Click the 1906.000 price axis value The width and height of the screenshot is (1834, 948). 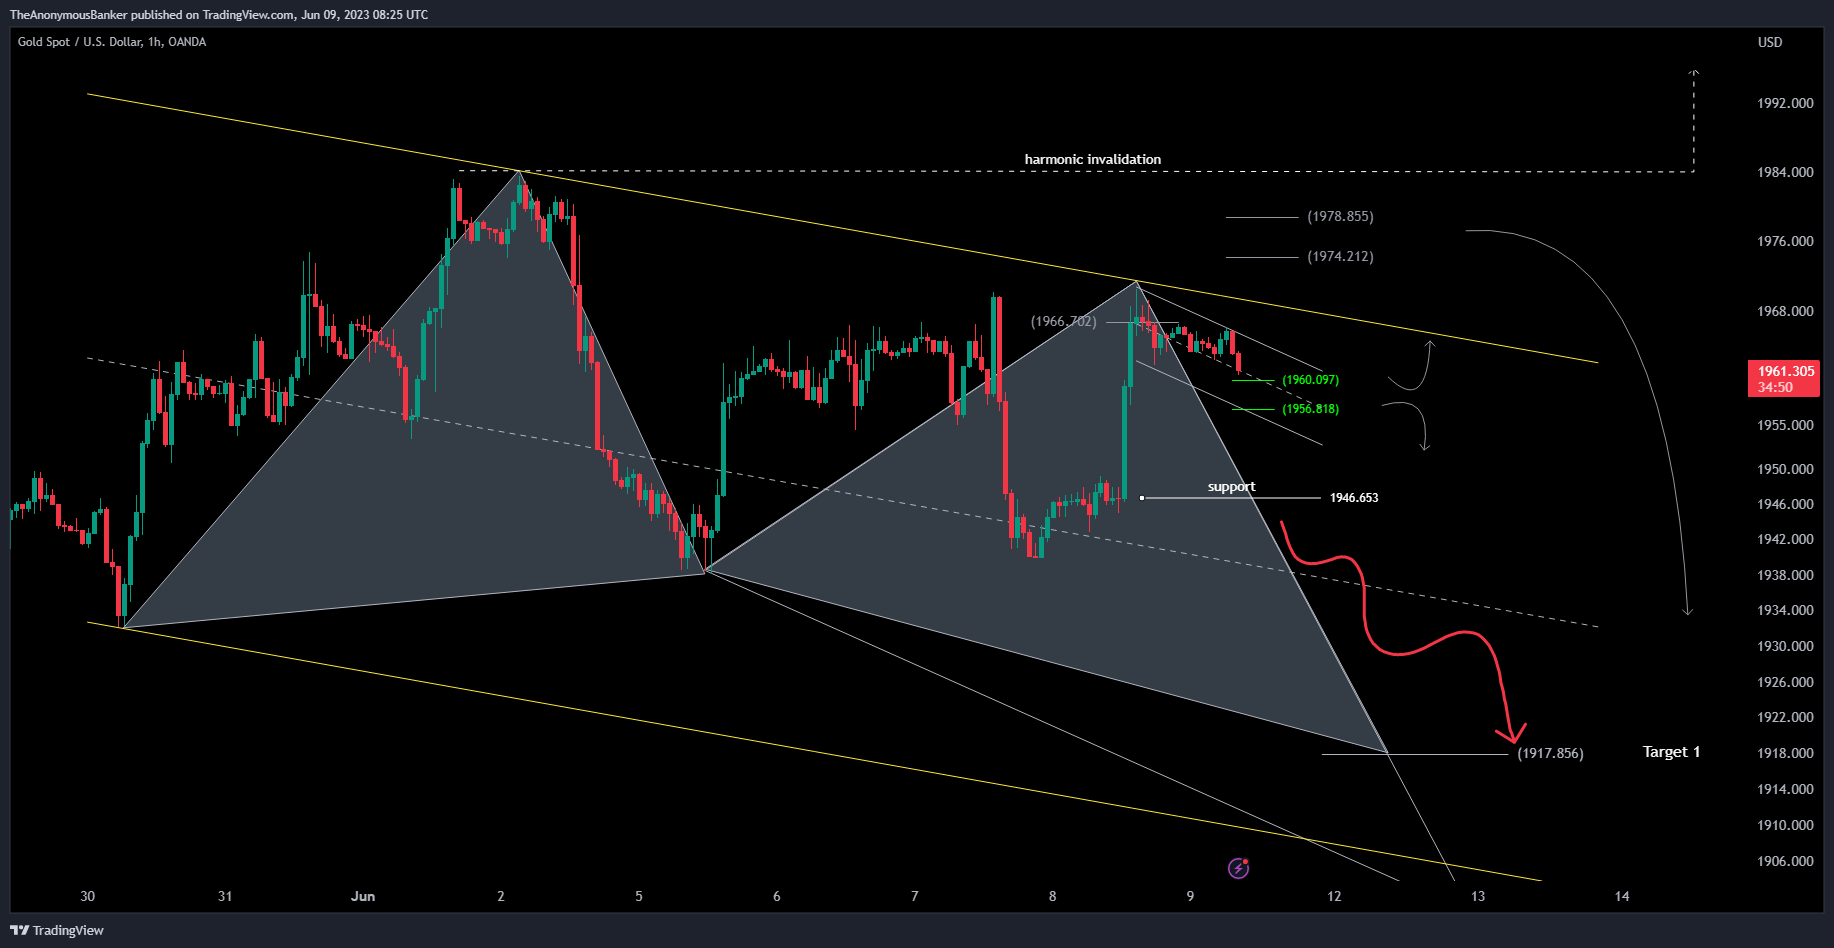point(1785,861)
